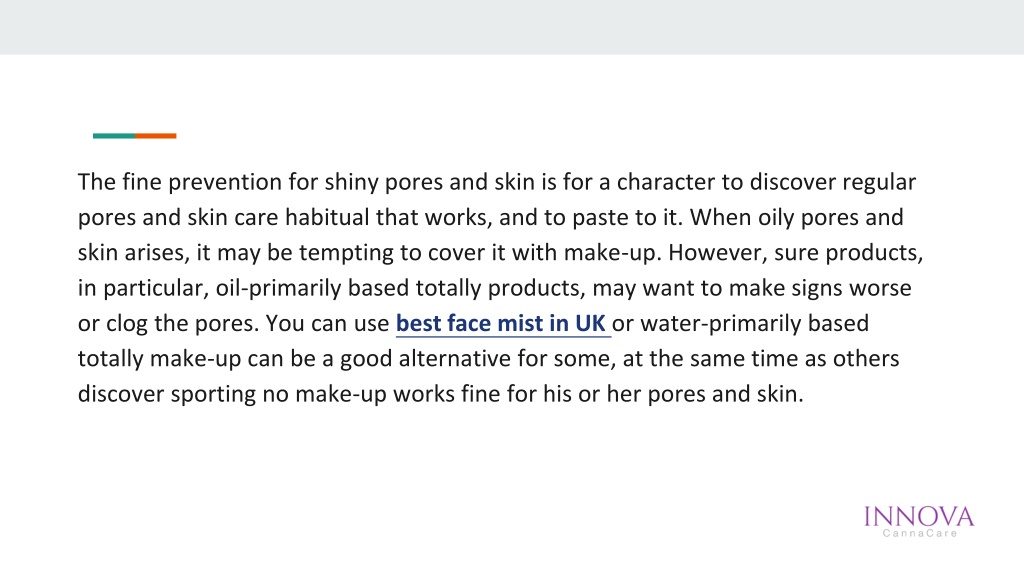Click the orange segment of accent bar
The width and height of the screenshot is (1024, 576).
(x=155, y=136)
